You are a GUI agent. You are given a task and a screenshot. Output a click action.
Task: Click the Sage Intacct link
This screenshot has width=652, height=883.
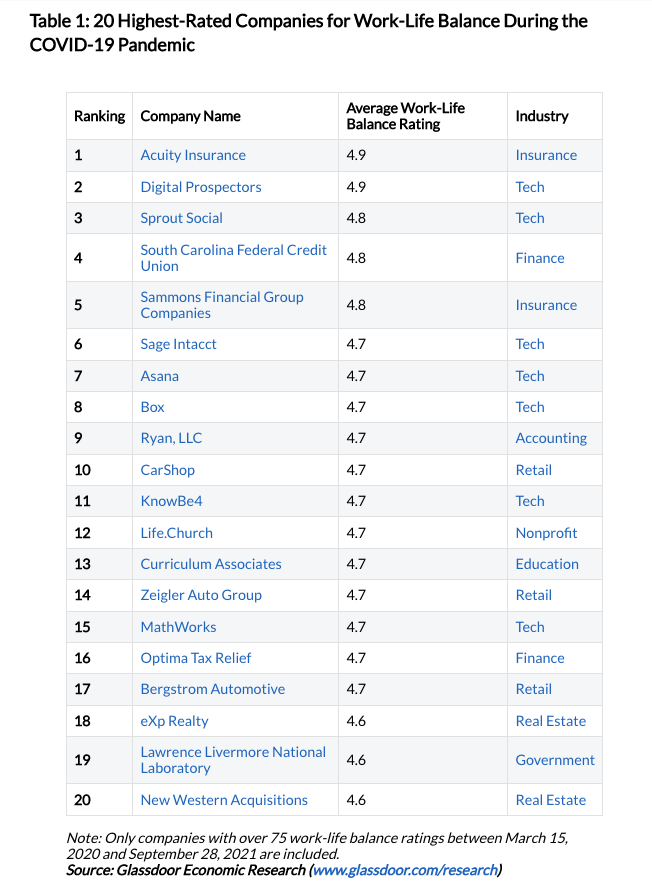pos(178,344)
